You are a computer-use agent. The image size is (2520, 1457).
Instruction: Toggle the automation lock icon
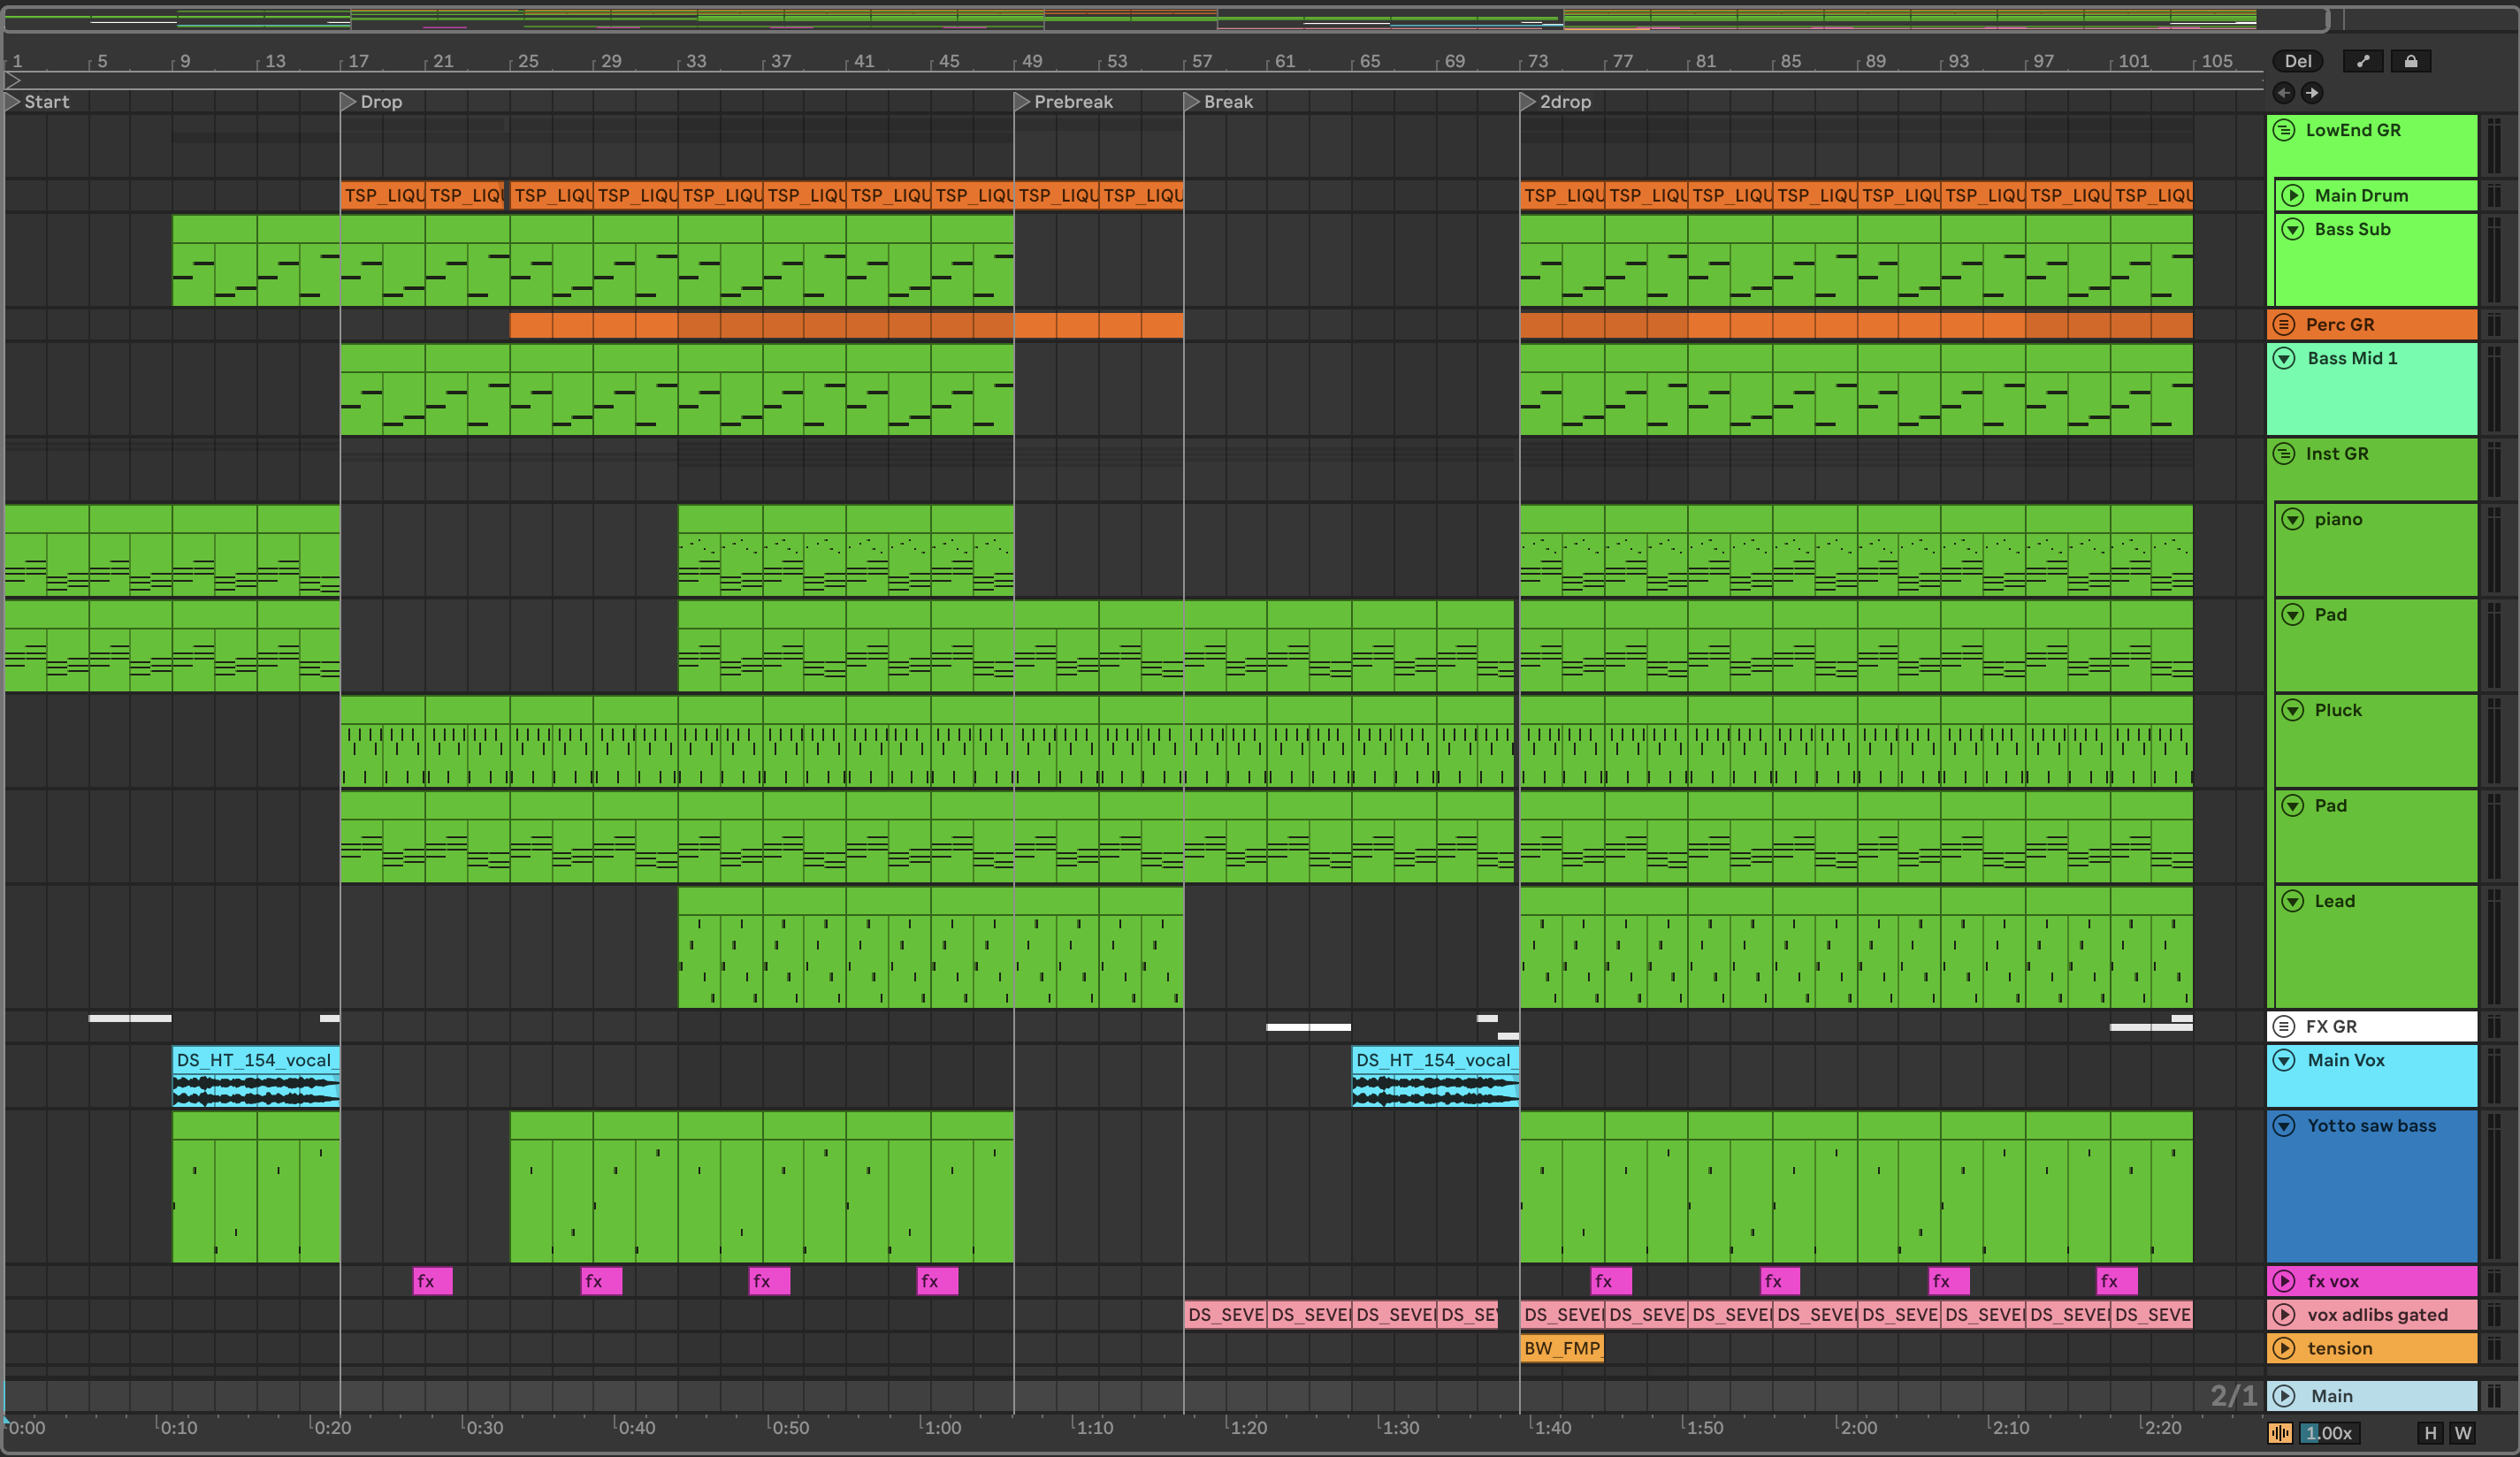(x=2411, y=61)
